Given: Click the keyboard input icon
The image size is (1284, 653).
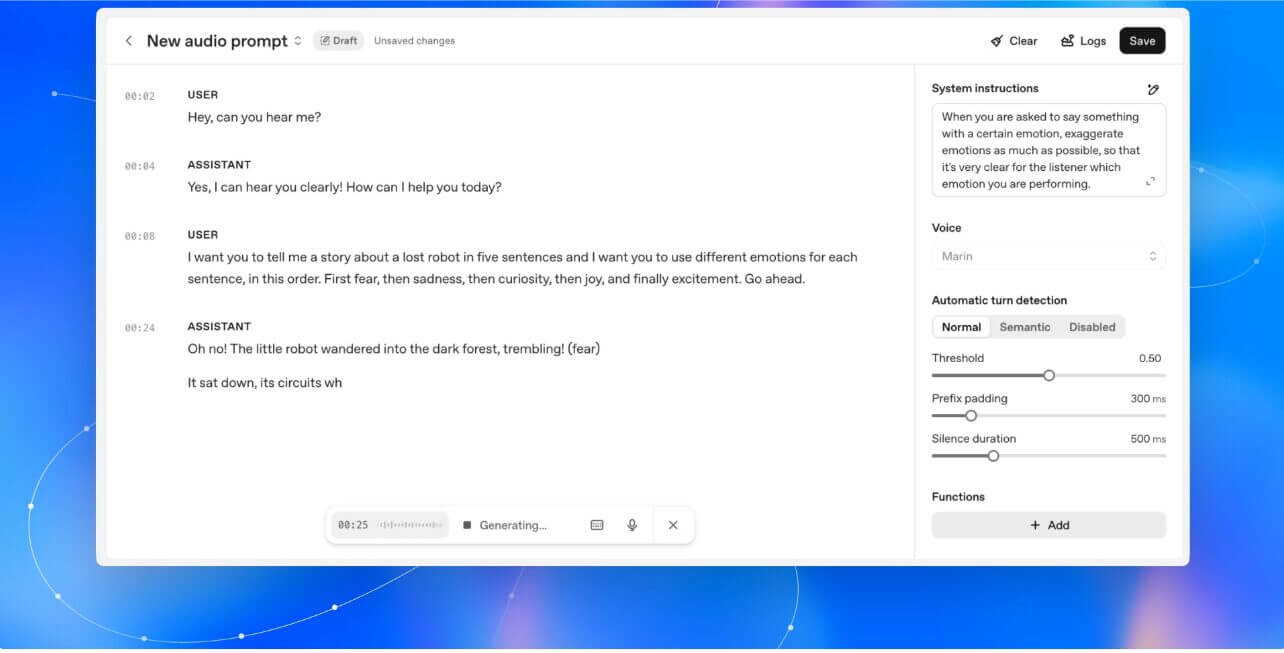Looking at the screenshot, I should [597, 525].
